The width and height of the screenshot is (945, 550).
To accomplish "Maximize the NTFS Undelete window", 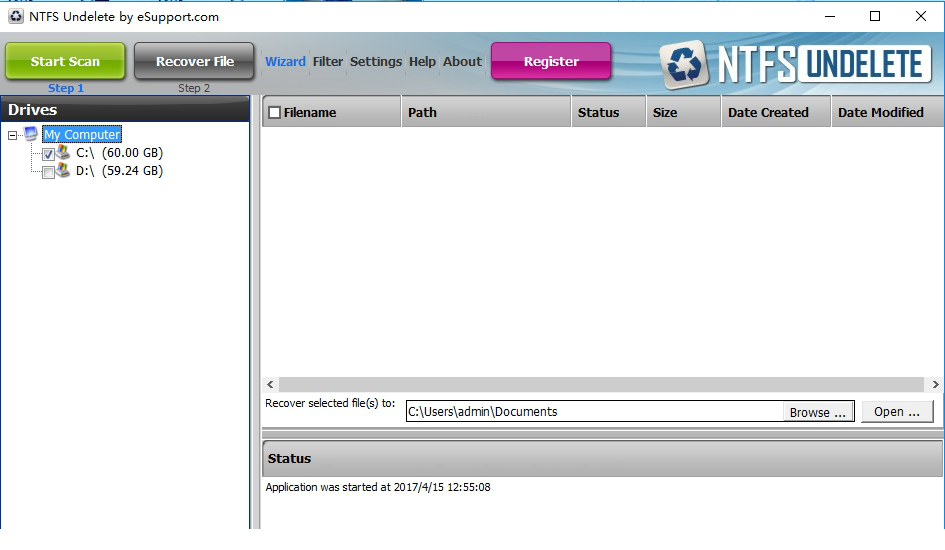I will point(875,16).
